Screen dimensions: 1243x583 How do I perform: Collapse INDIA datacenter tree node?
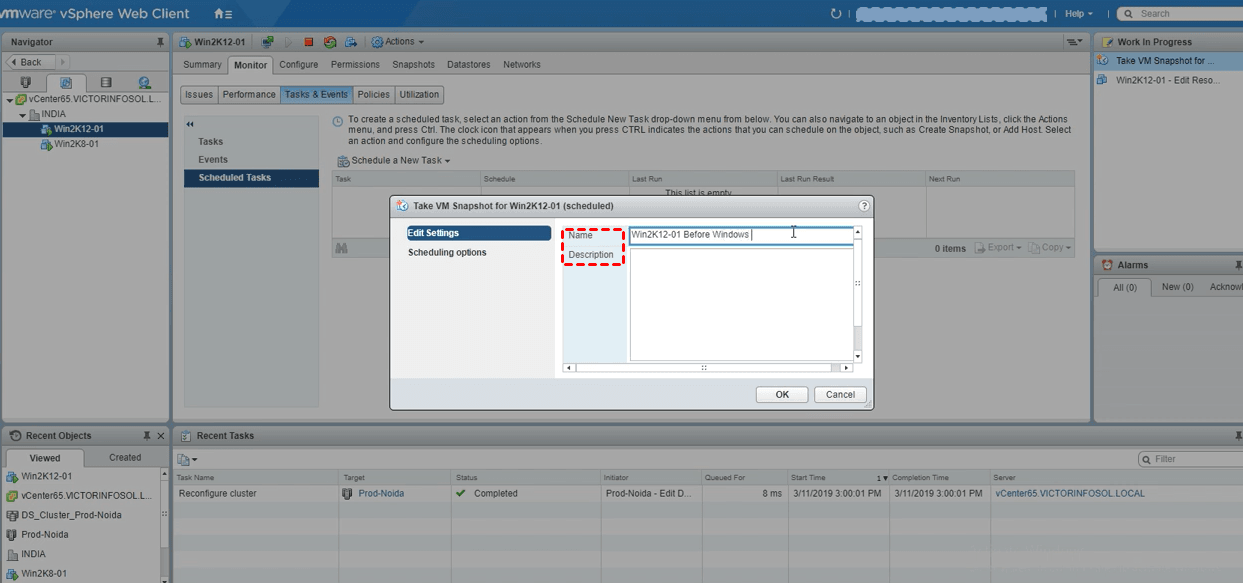(22, 114)
